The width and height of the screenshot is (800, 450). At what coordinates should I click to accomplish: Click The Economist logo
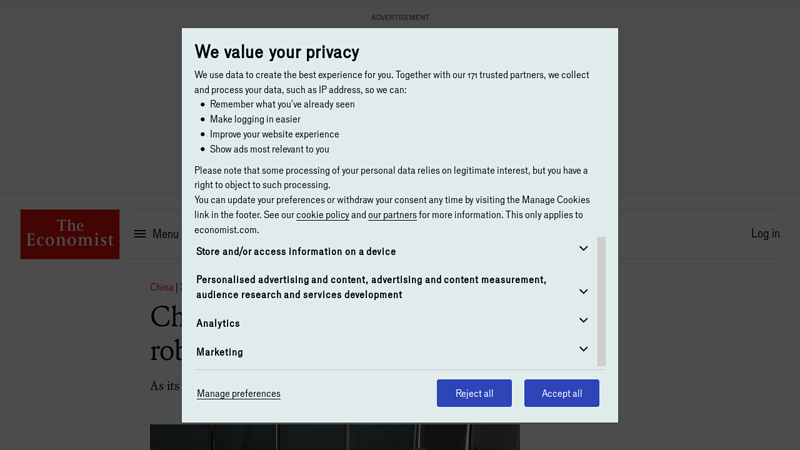[70, 234]
